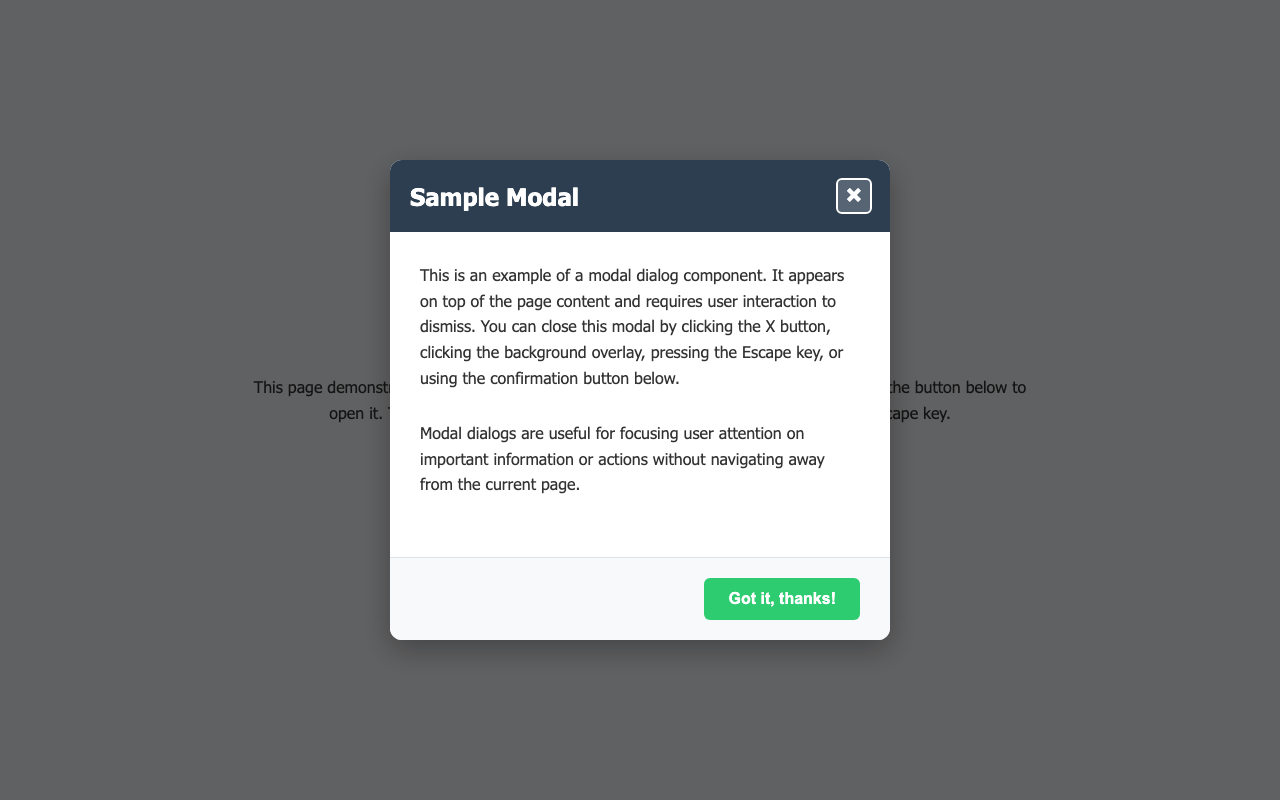
Task: Click the first paragraph of modal body text
Action: click(x=632, y=326)
